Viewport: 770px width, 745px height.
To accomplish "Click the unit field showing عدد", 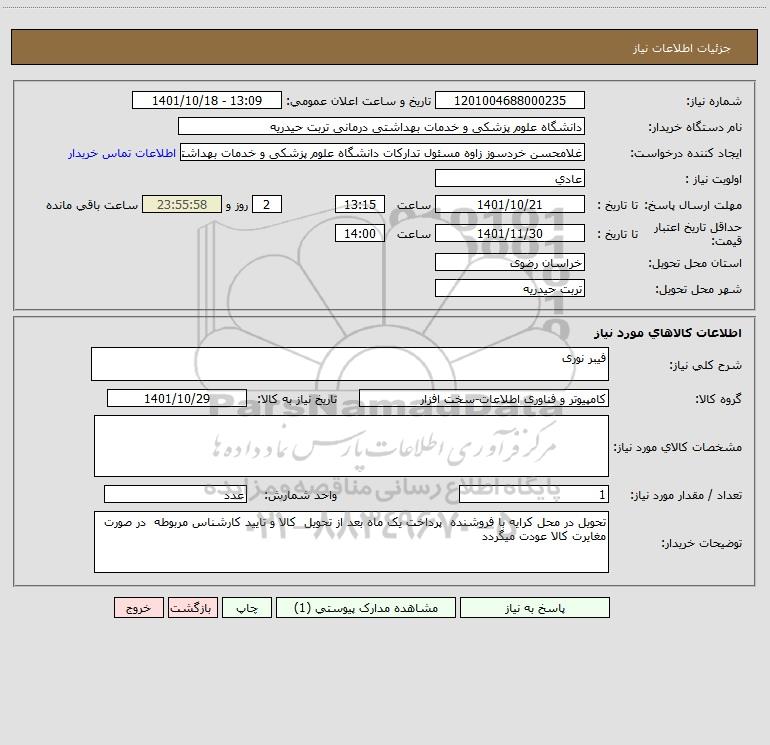I will tap(175, 495).
